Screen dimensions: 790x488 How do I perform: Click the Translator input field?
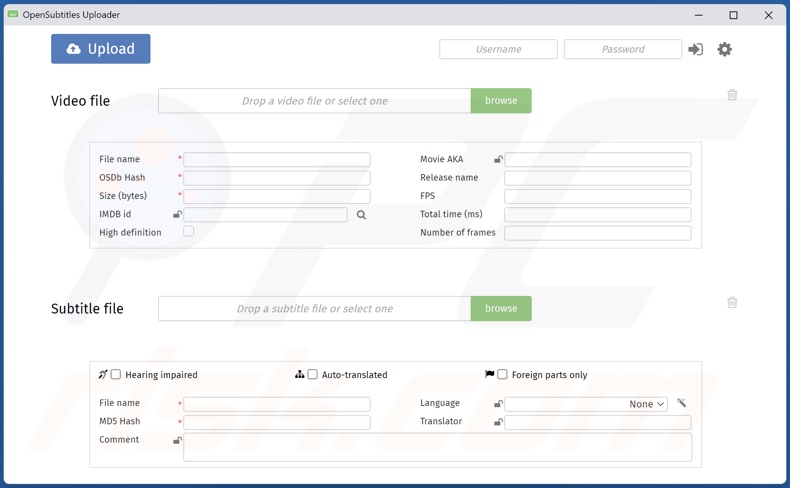pyautogui.click(x=598, y=422)
